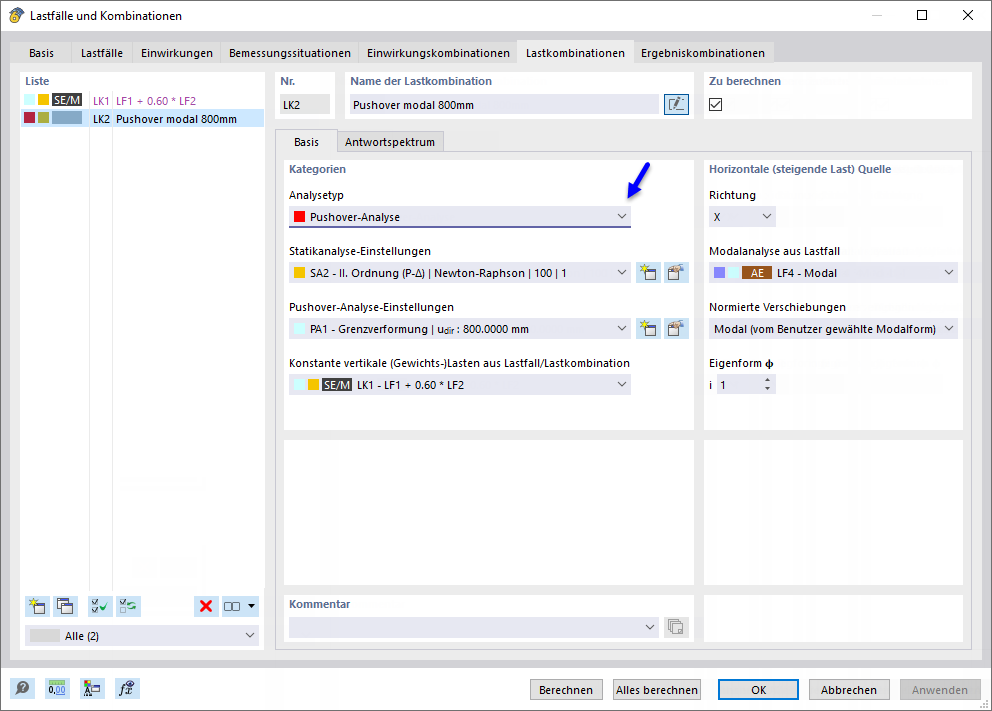Check all combinations with the green checkmark icon

[x=99, y=606]
